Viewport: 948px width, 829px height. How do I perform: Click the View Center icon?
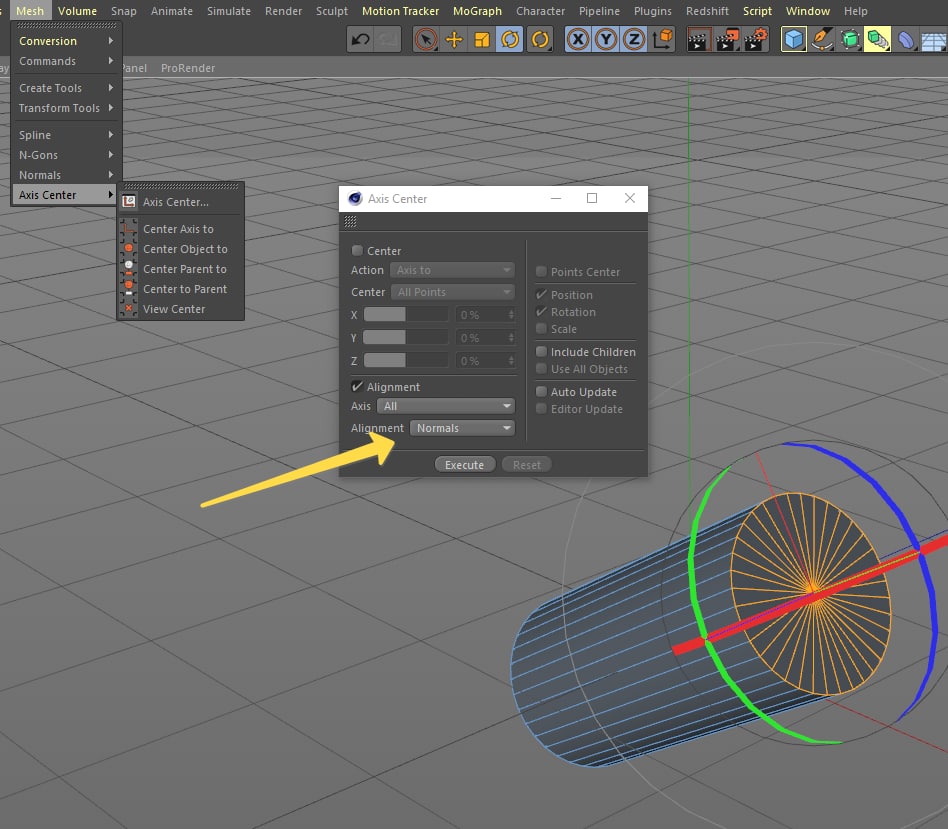pyautogui.click(x=128, y=308)
